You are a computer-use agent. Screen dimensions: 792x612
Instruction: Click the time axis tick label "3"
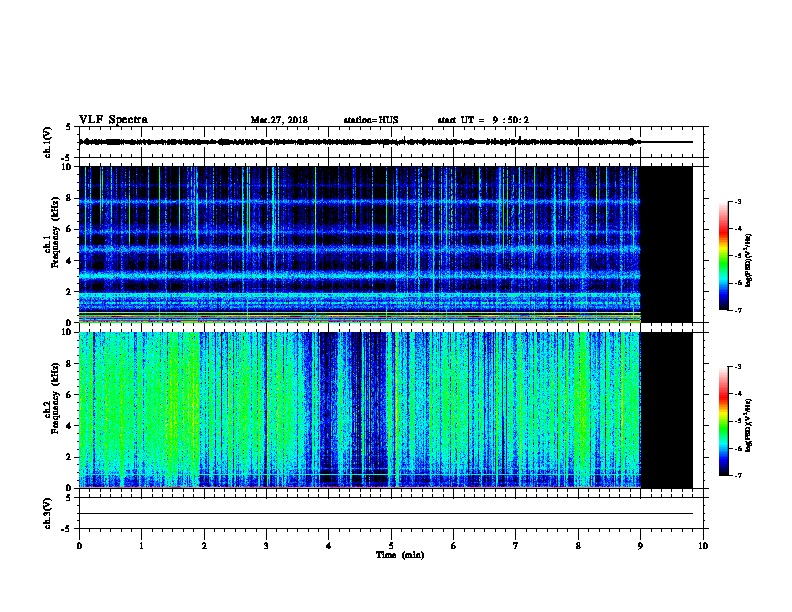(x=266, y=546)
